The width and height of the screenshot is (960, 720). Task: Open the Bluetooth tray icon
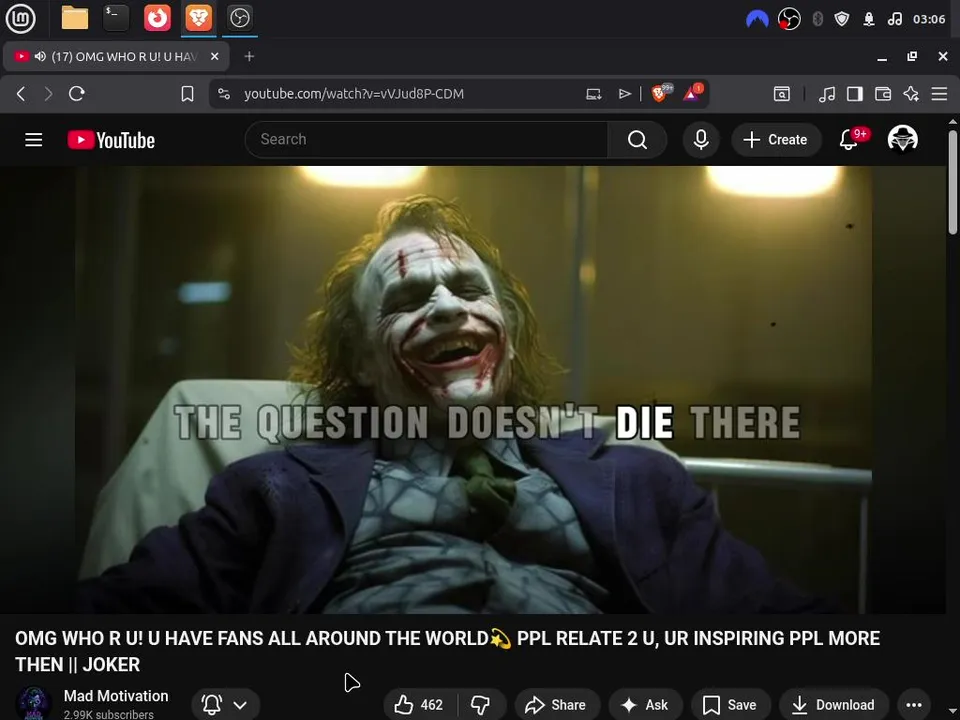pos(817,20)
